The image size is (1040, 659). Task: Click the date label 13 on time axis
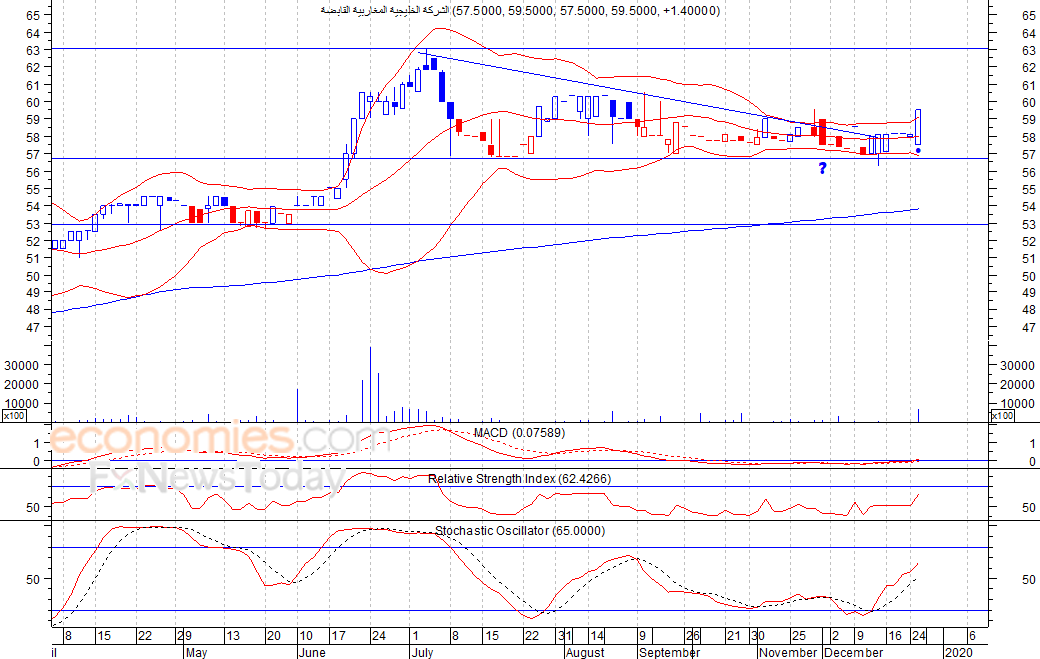233,636
